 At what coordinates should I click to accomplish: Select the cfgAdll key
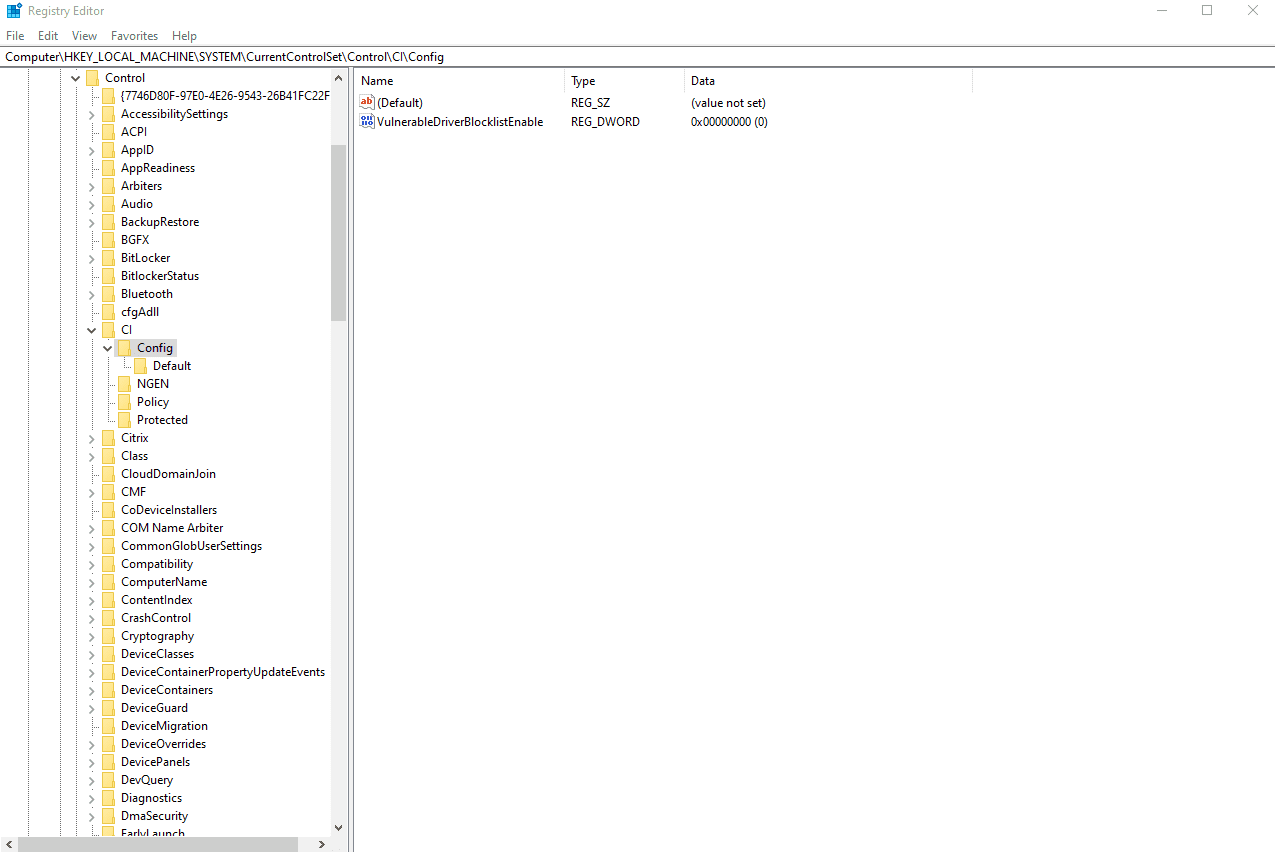tap(140, 311)
